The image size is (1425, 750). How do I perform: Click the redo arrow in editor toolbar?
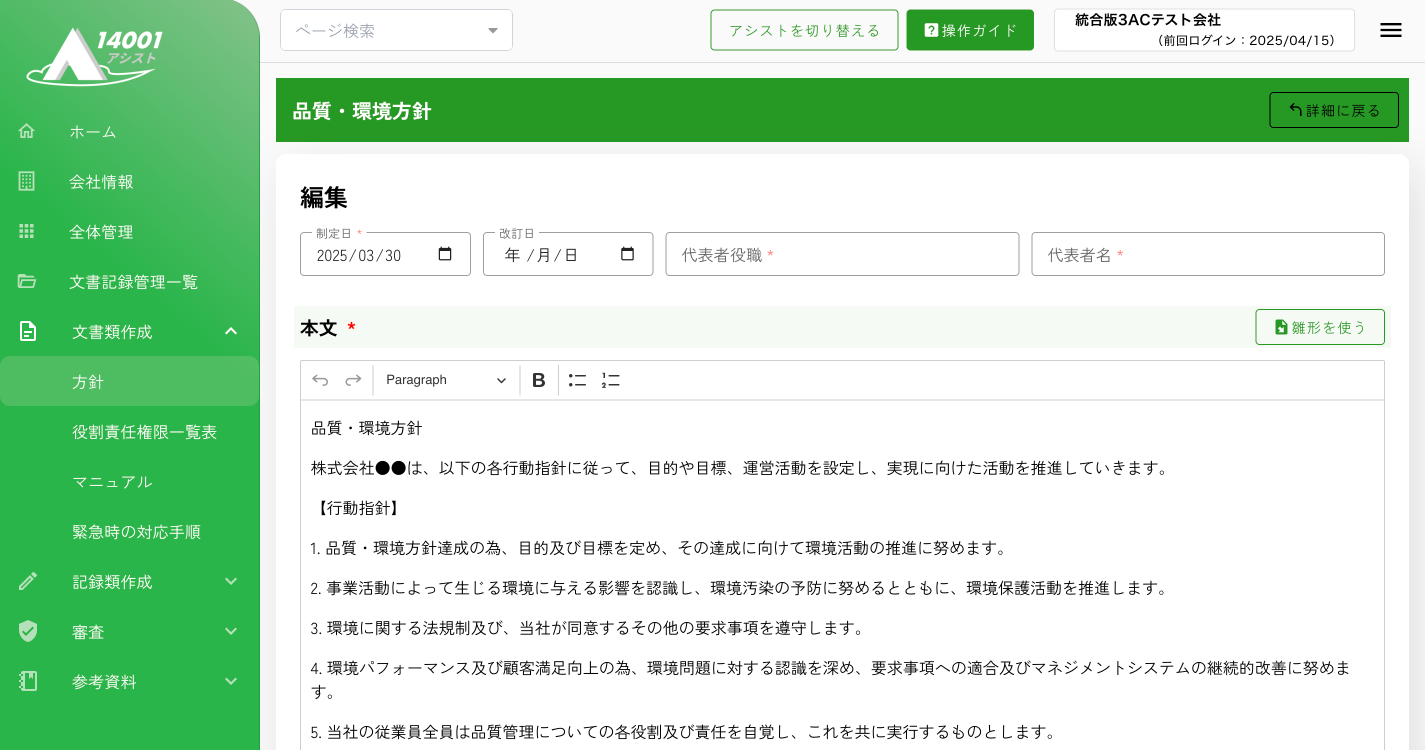[x=353, y=380]
